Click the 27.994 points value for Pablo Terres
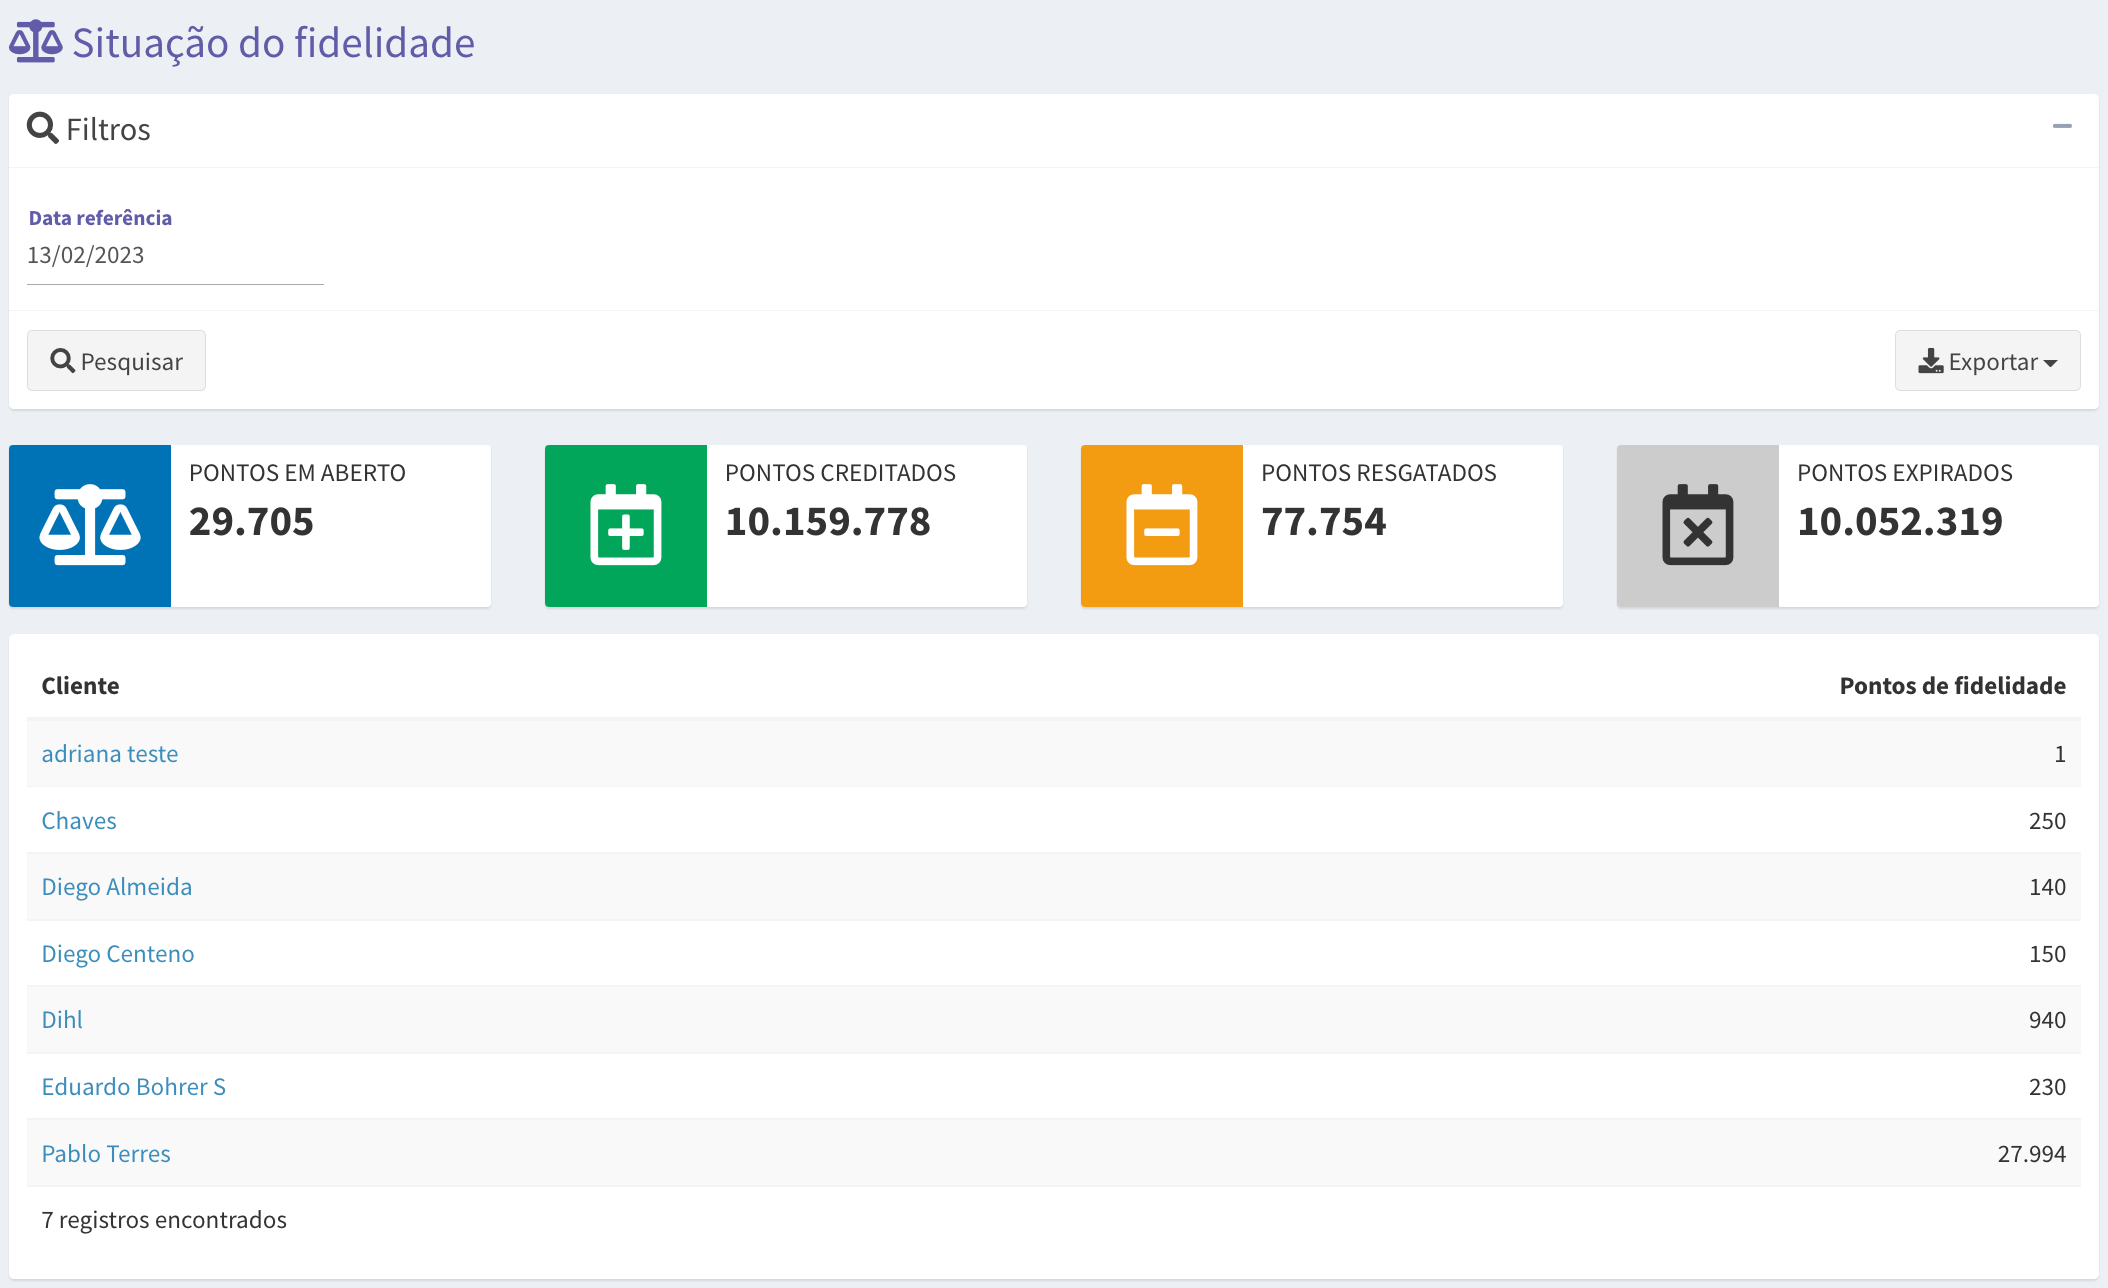2108x1288 pixels. pyautogui.click(x=2031, y=1154)
